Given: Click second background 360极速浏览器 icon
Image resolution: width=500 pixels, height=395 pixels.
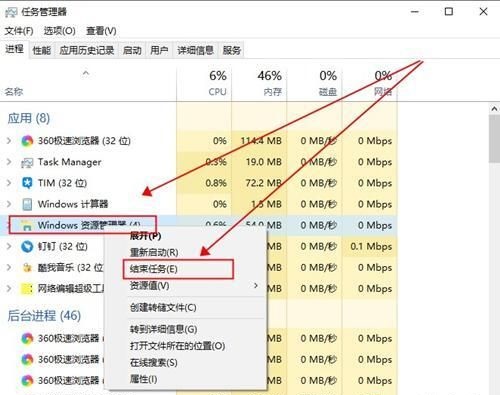Looking at the screenshot, I should [x=27, y=360].
